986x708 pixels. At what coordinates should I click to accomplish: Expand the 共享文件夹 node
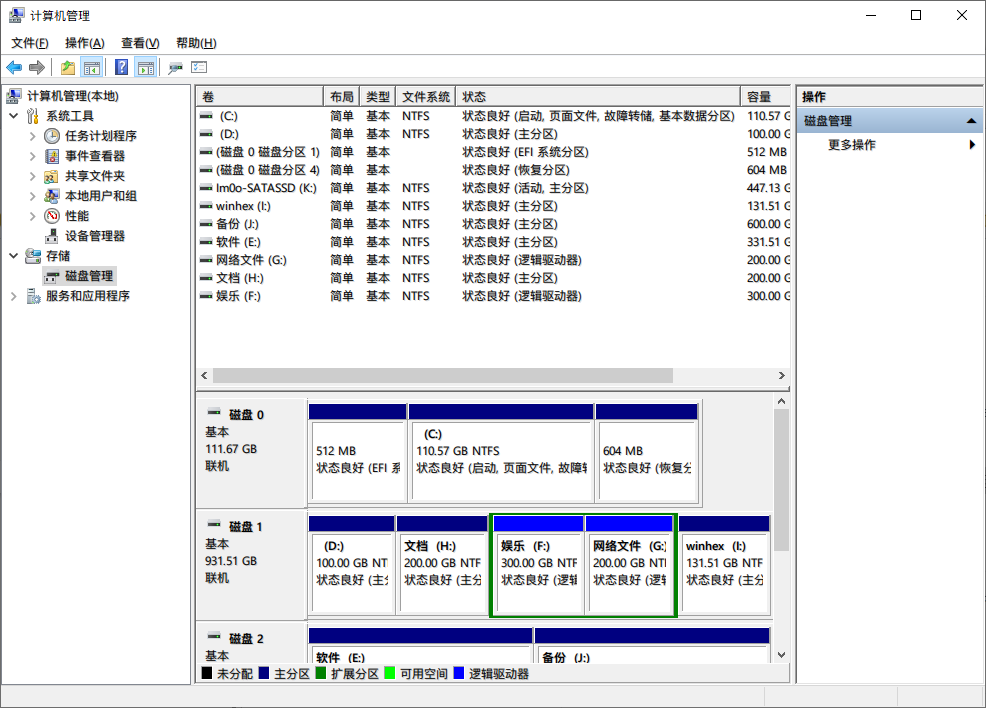point(32,176)
